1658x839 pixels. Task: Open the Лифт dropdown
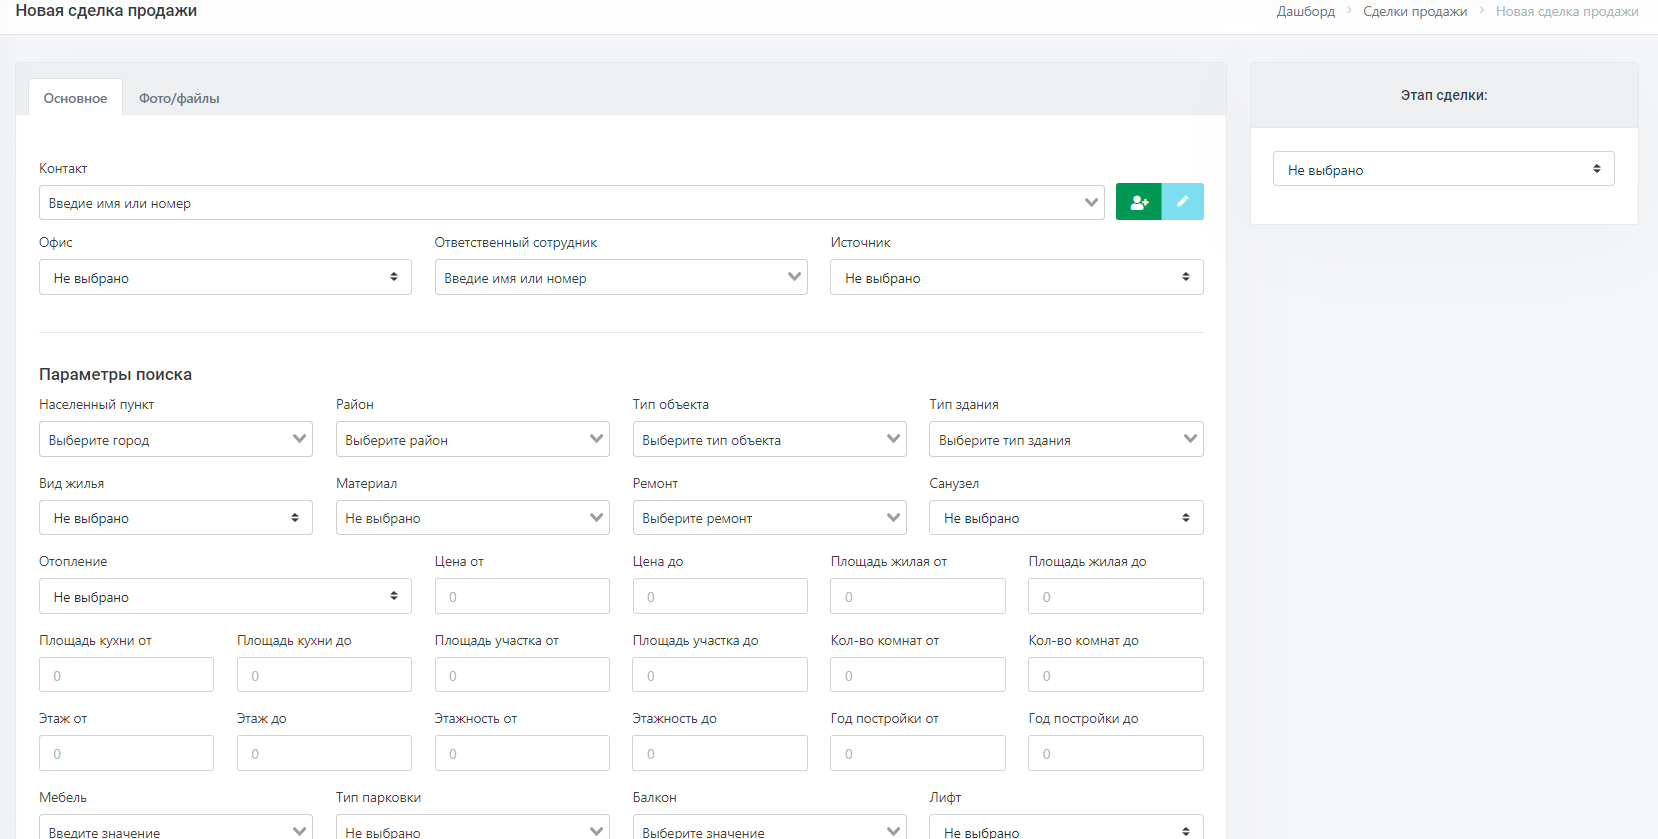click(1066, 828)
